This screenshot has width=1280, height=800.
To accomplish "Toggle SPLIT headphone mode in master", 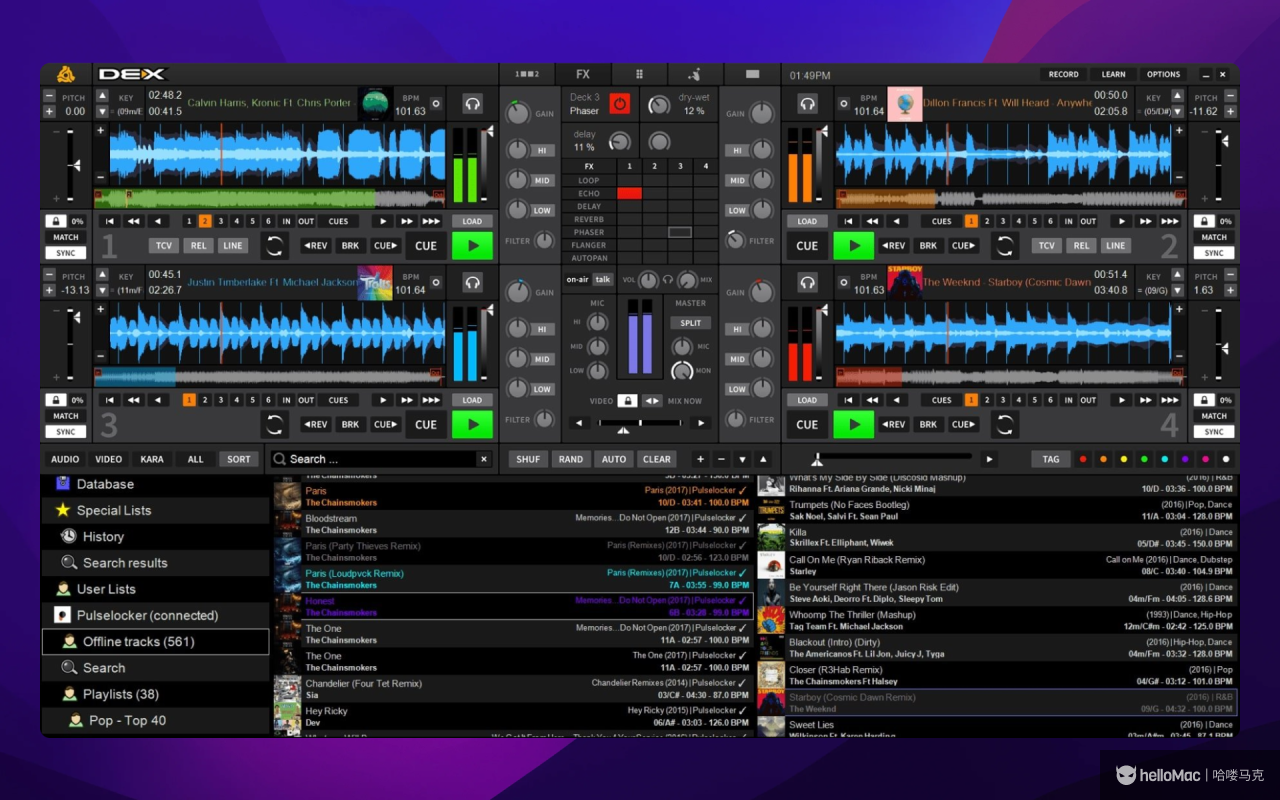I will (x=691, y=323).
